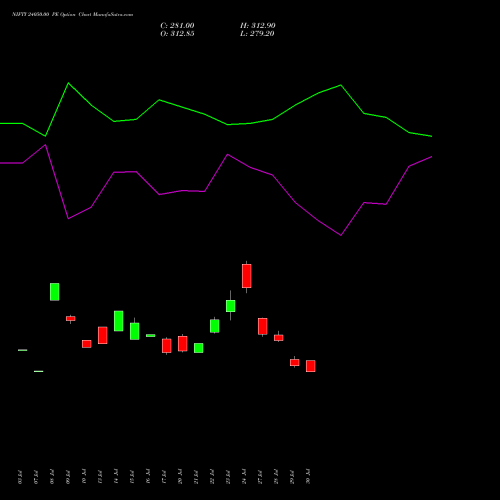Select the high value H: 312.90
Image resolution: width=500 pixels, height=500 pixels.
point(258,26)
